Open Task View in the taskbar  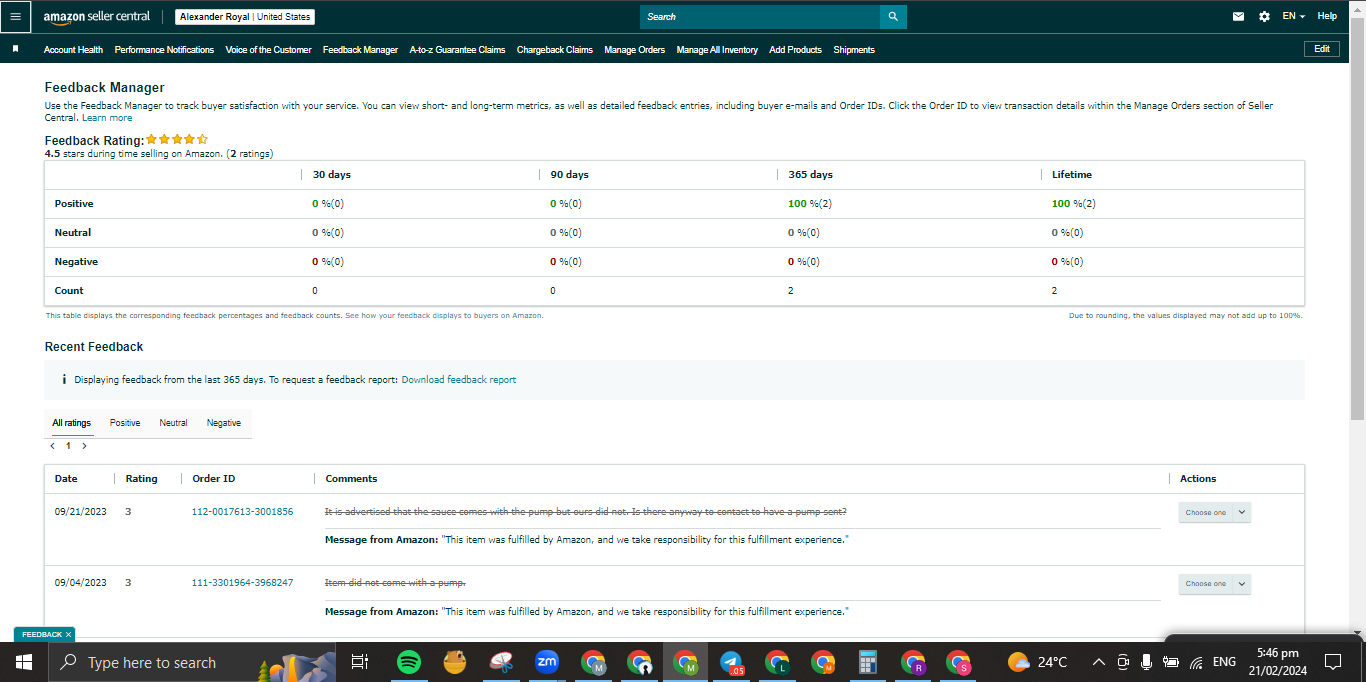[360, 662]
